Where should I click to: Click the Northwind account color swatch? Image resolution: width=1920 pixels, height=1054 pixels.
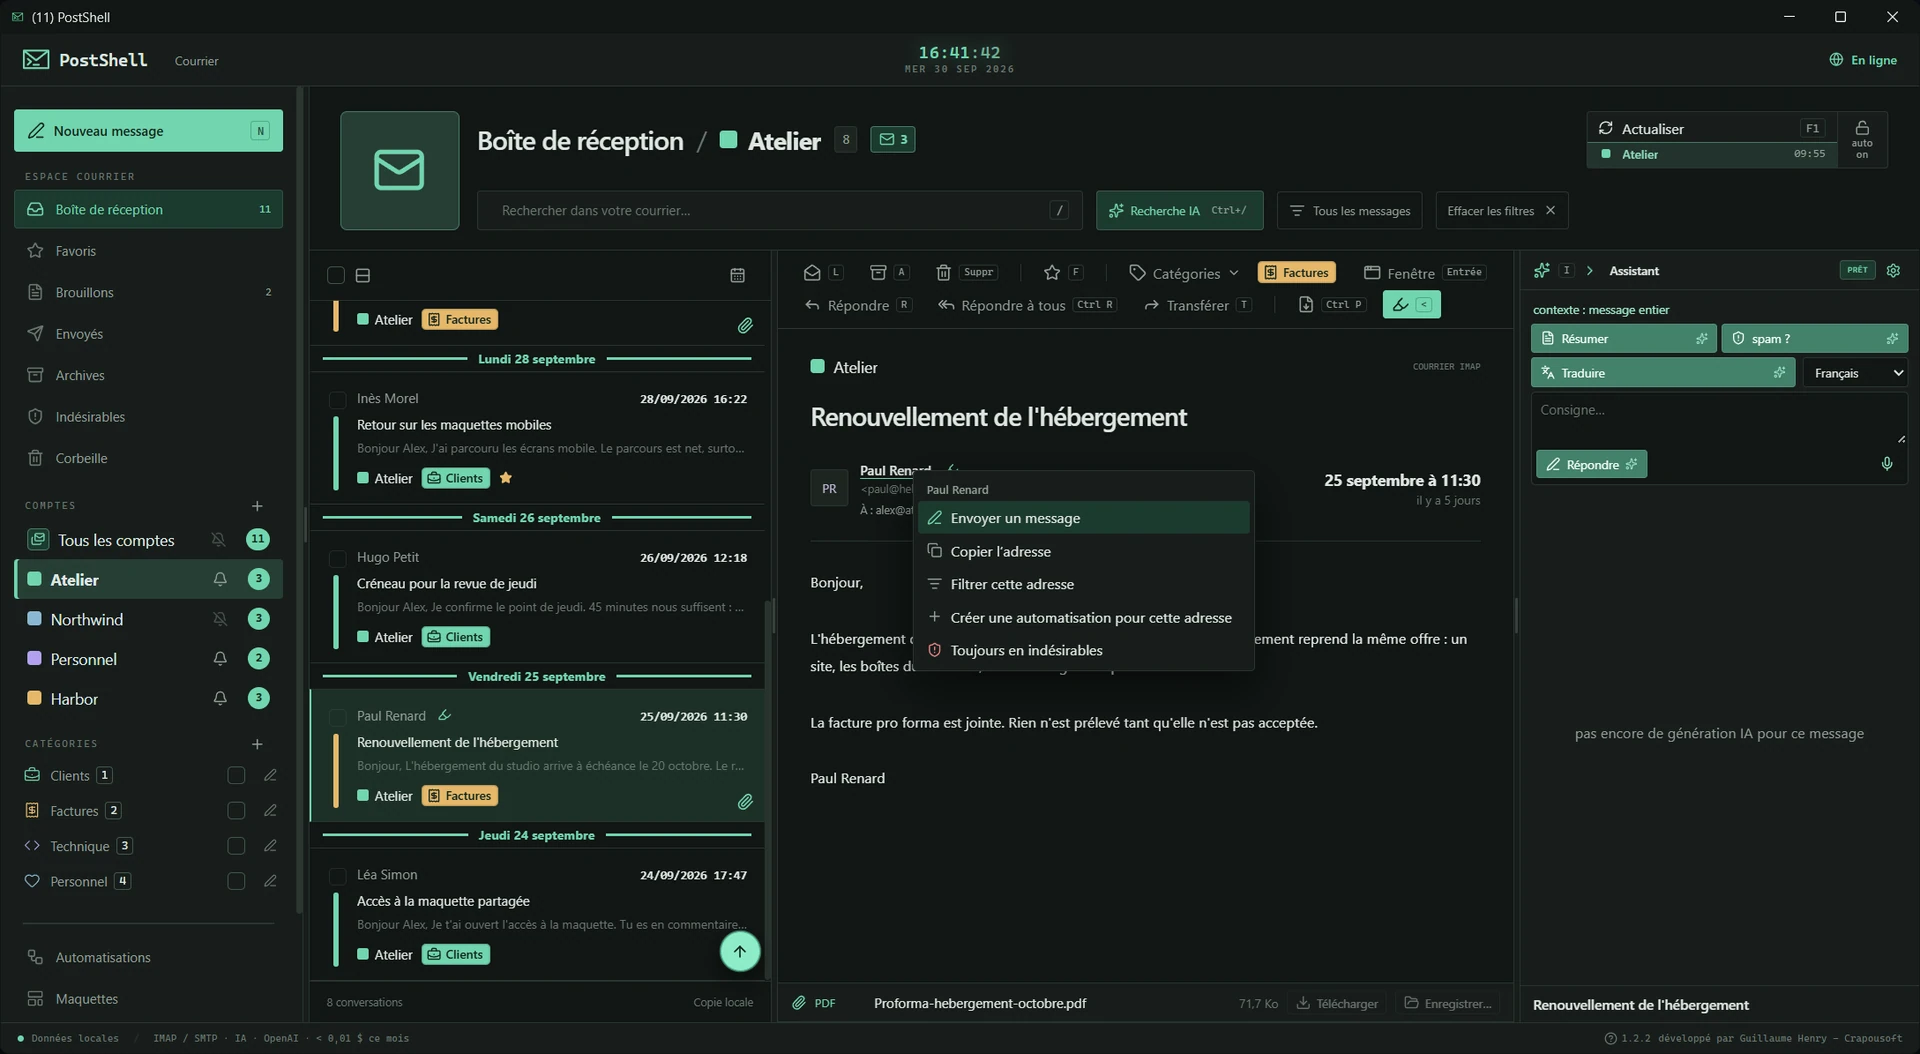pyautogui.click(x=34, y=619)
